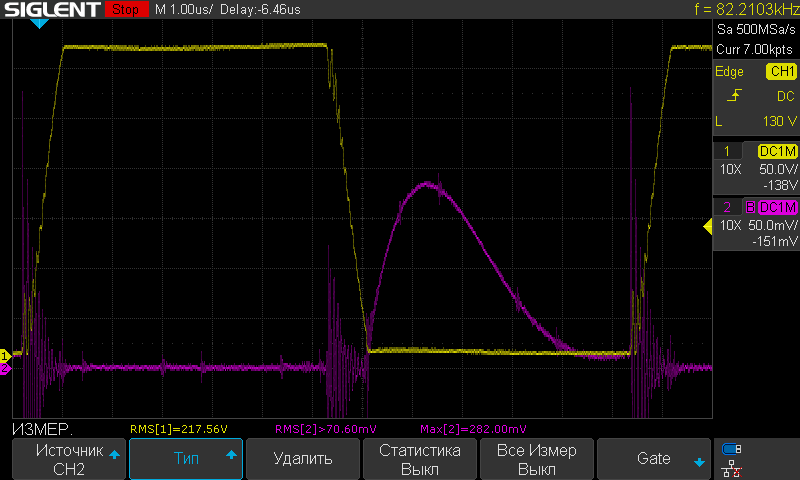Open the Тип measurement type menu
800x480 pixels.
coord(186,459)
